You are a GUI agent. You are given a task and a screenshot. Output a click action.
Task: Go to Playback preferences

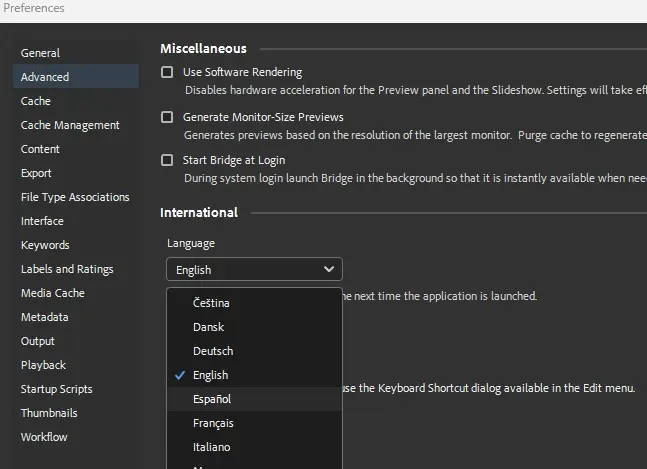click(76, 365)
